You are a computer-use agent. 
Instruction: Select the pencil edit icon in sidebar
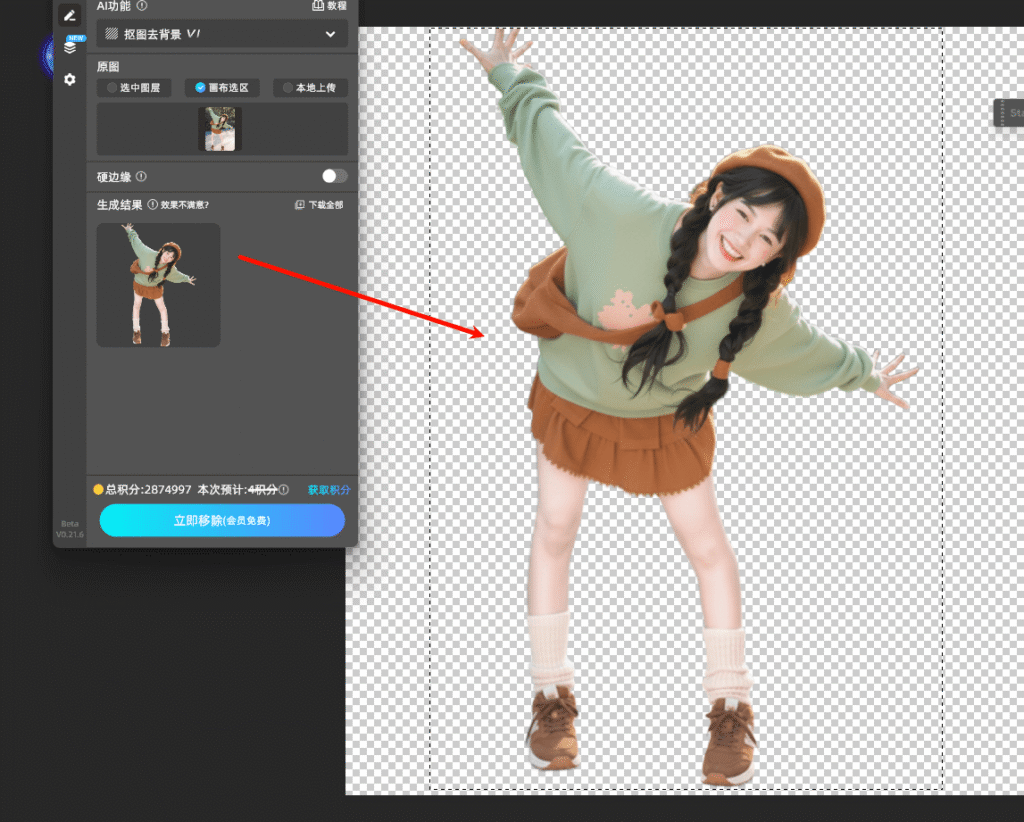(69, 15)
